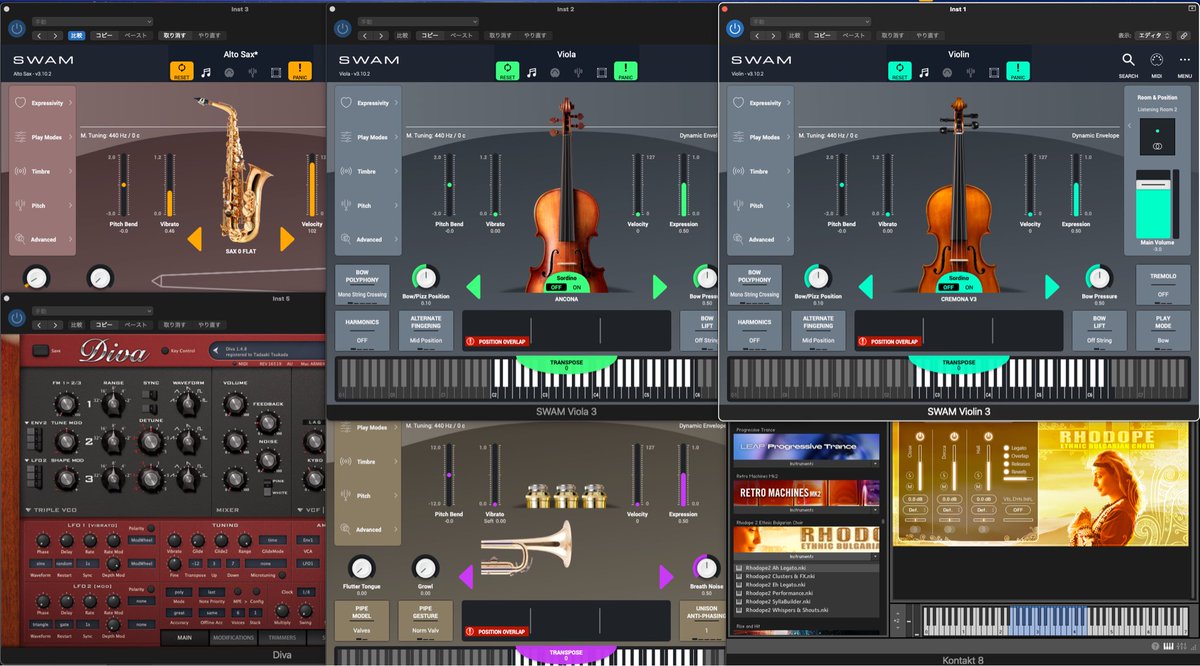Expand Expressivity section in Alto Sax window

click(43, 103)
